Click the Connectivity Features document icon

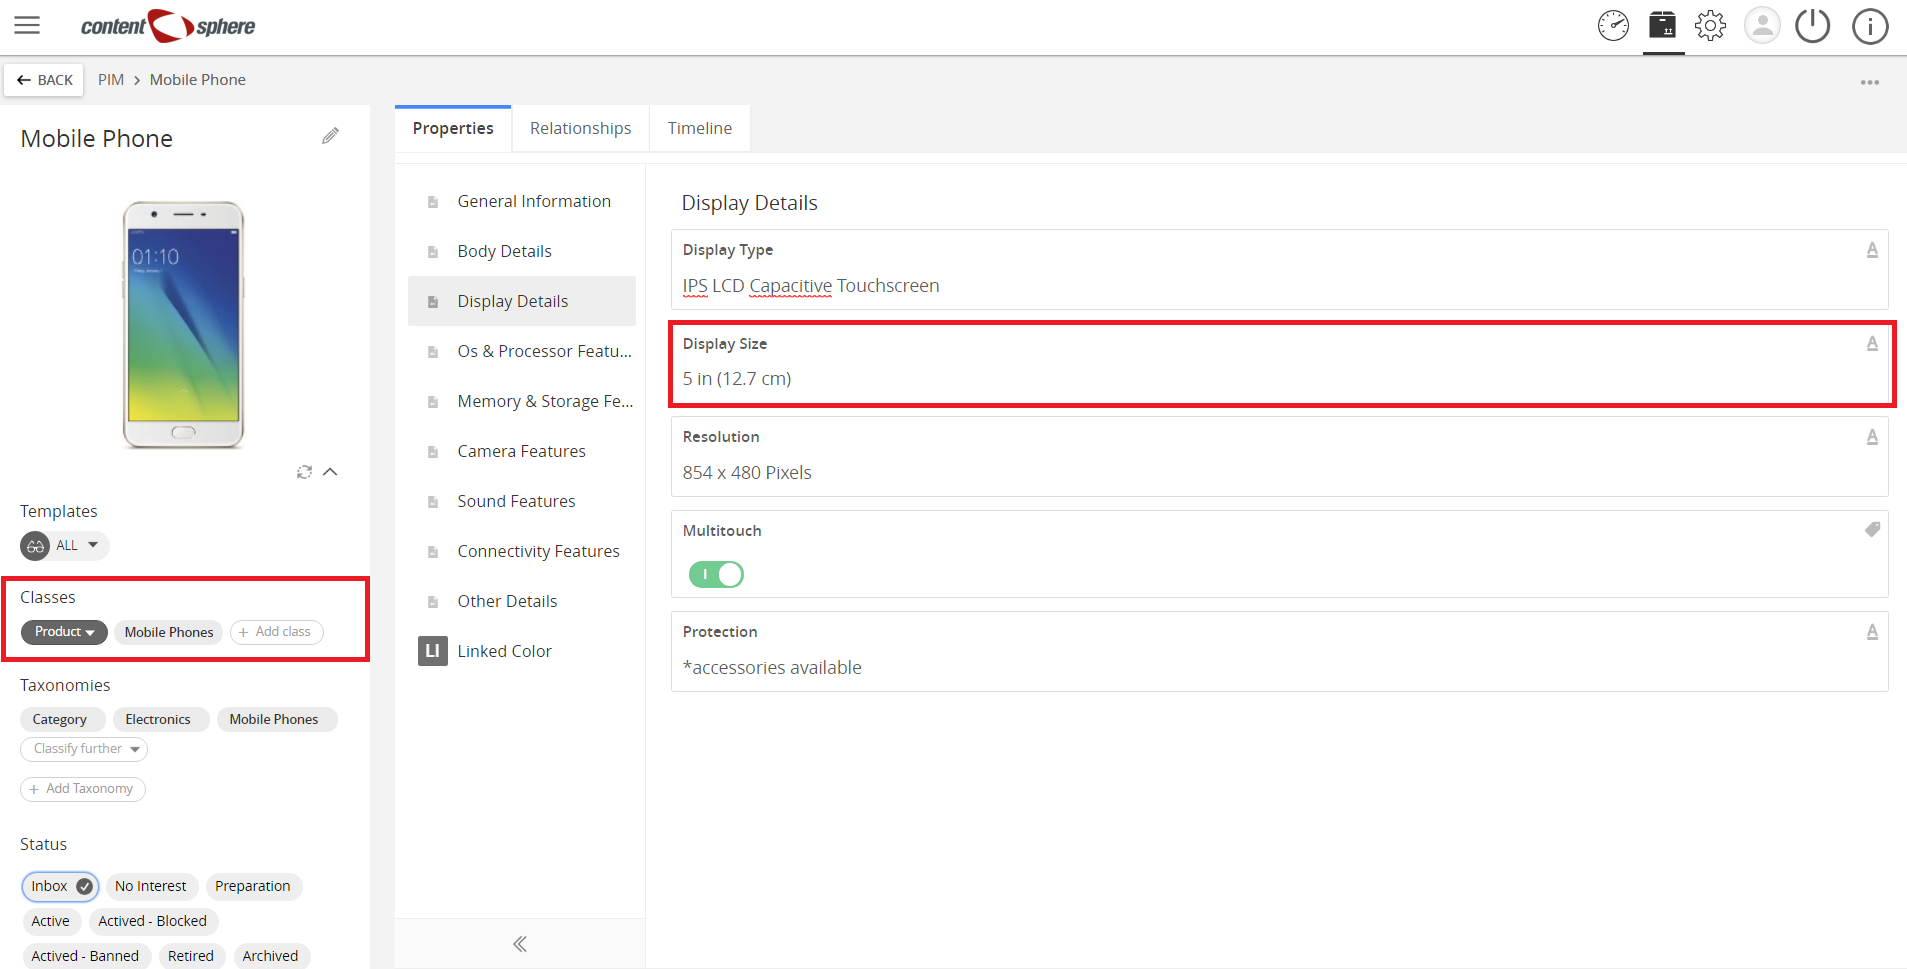coord(433,552)
